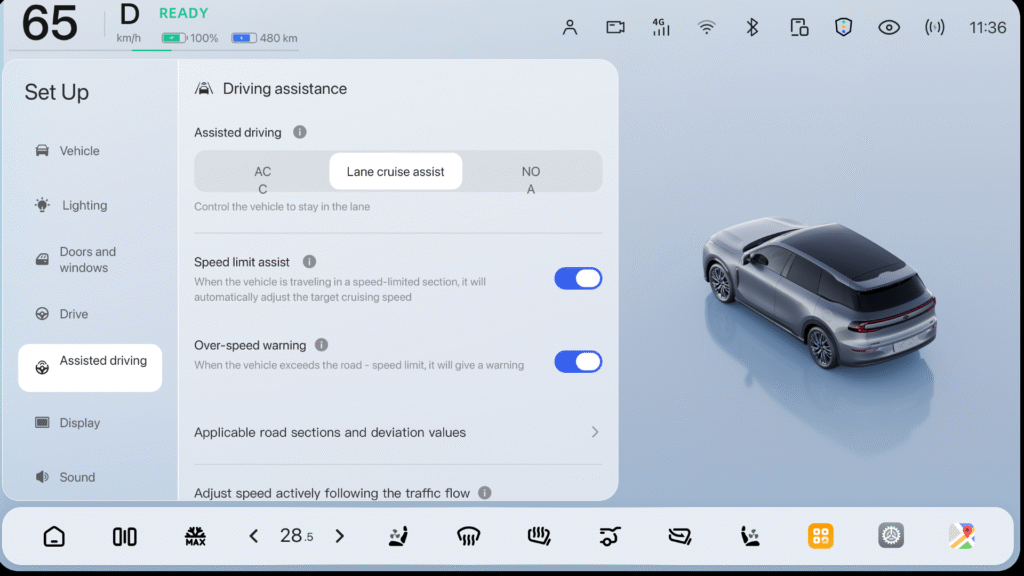
Task: Tap the READY status label
Action: tap(184, 13)
